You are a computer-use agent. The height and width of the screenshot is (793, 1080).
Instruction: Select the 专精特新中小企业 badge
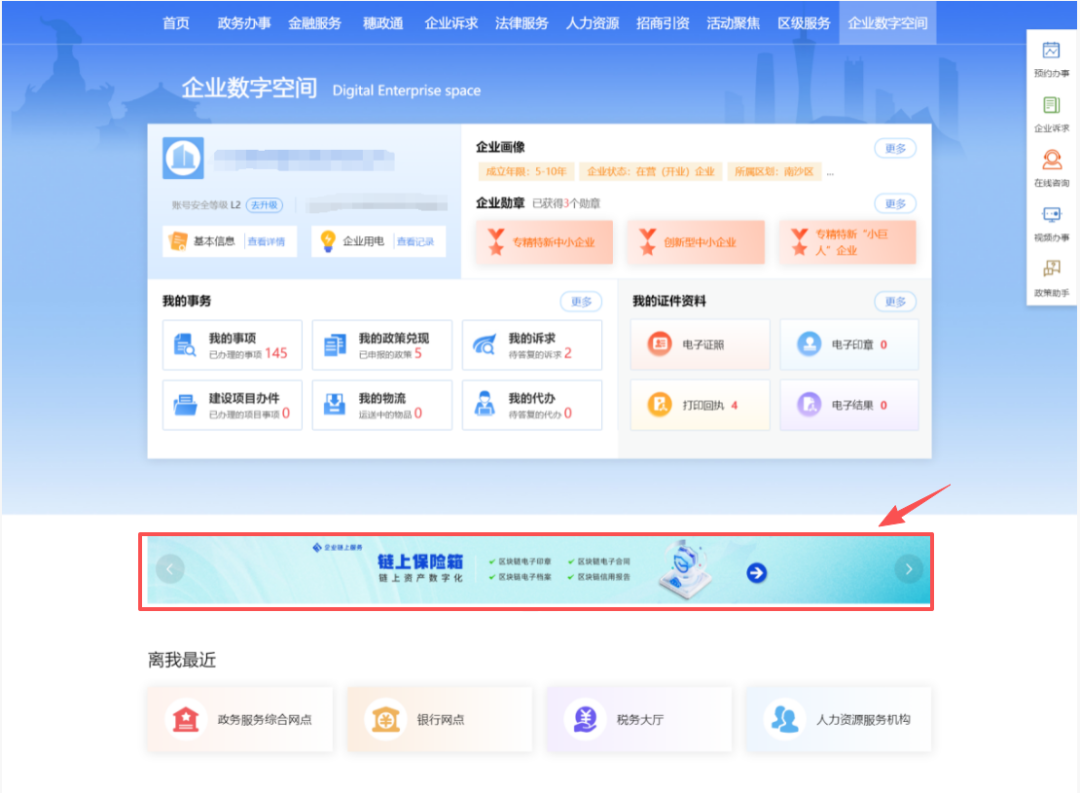click(x=544, y=242)
